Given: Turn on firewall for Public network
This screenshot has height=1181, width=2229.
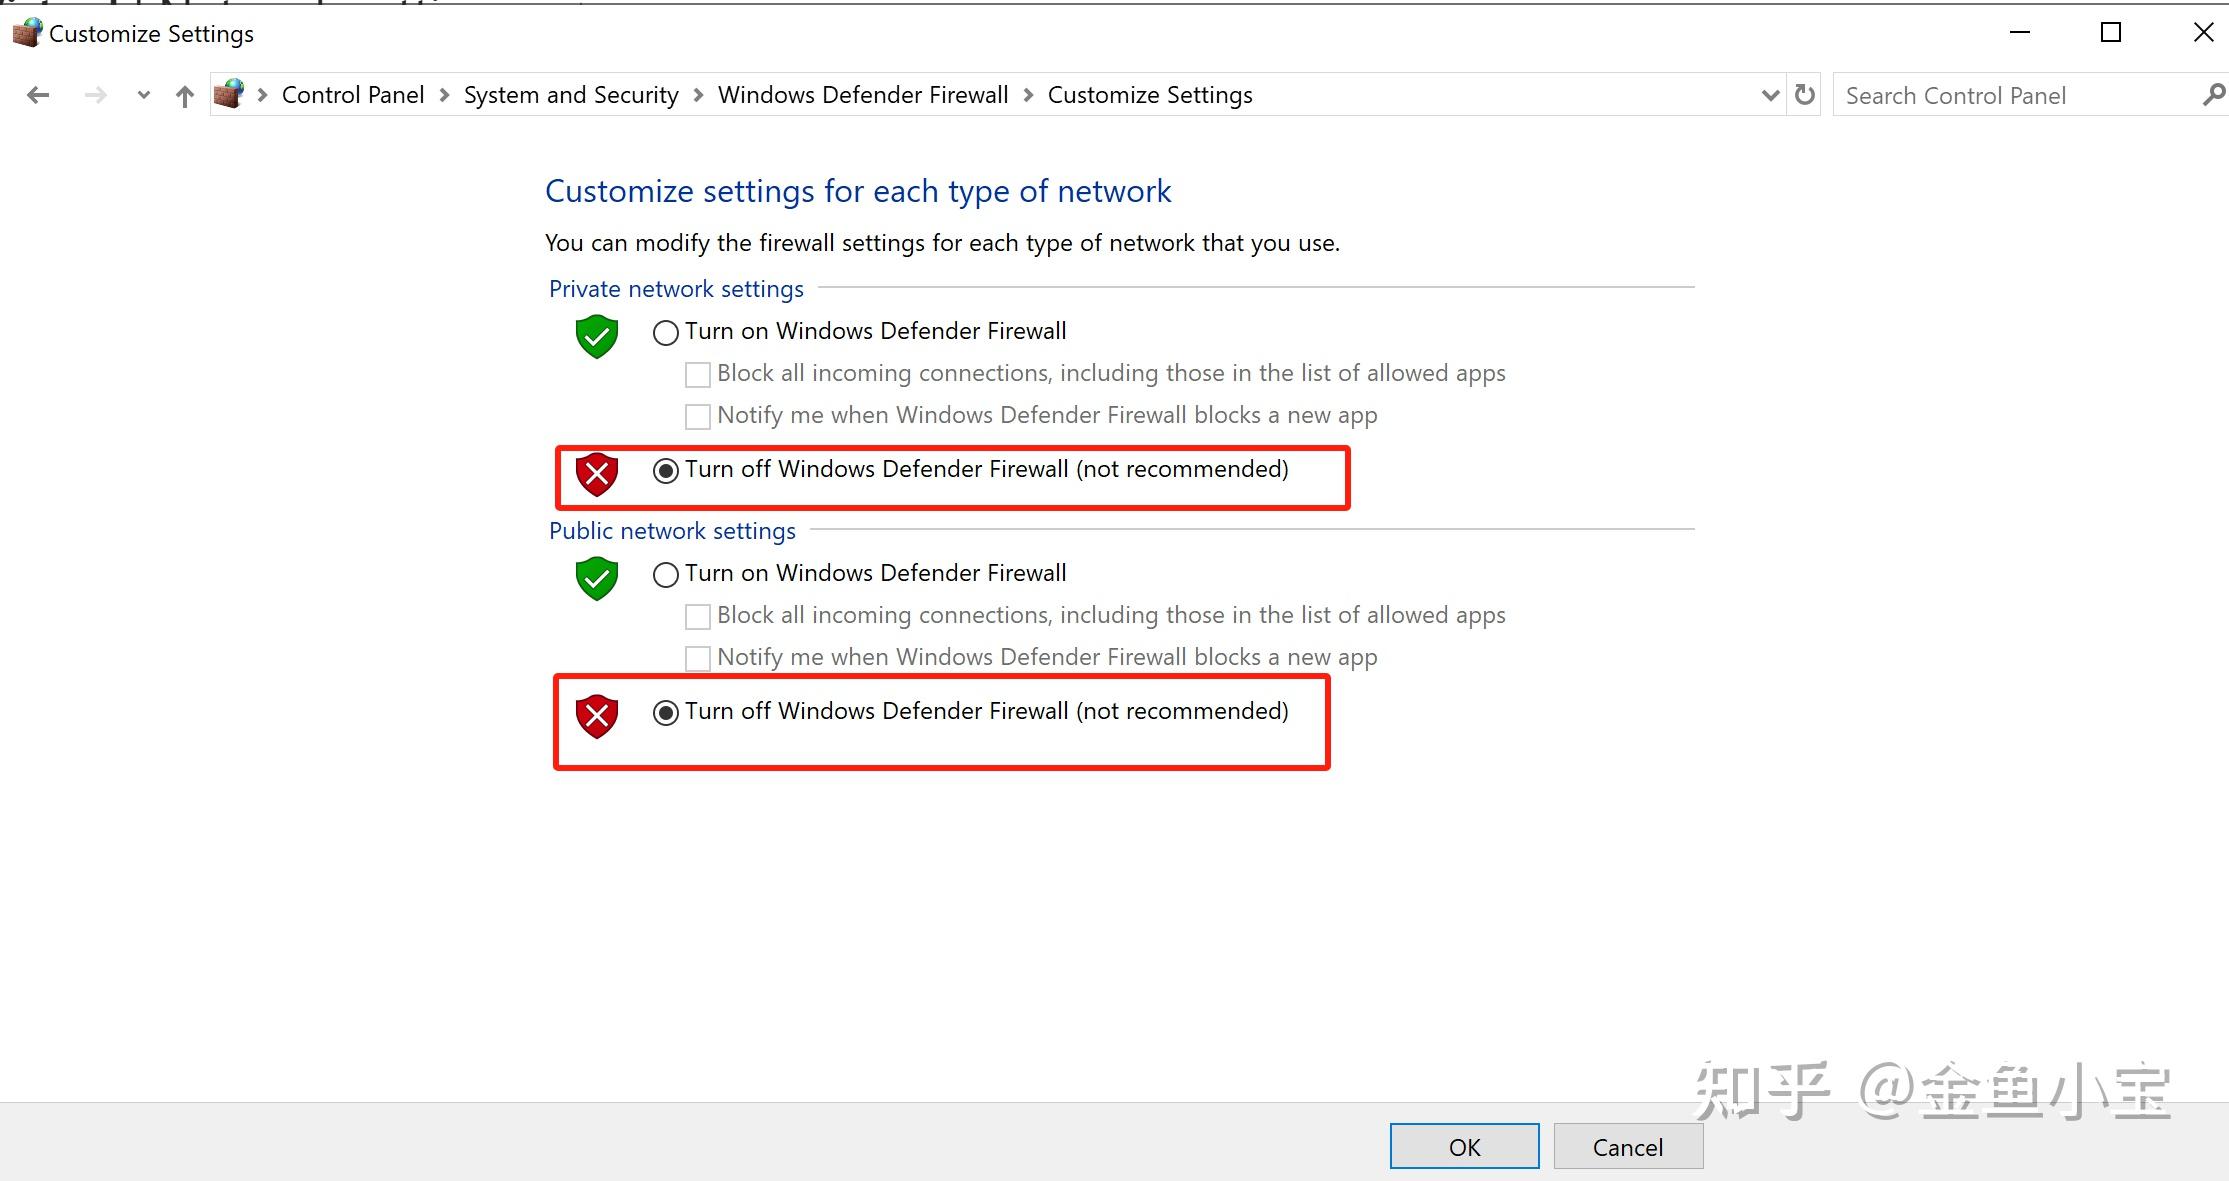Looking at the screenshot, I should pyautogui.click(x=666, y=574).
